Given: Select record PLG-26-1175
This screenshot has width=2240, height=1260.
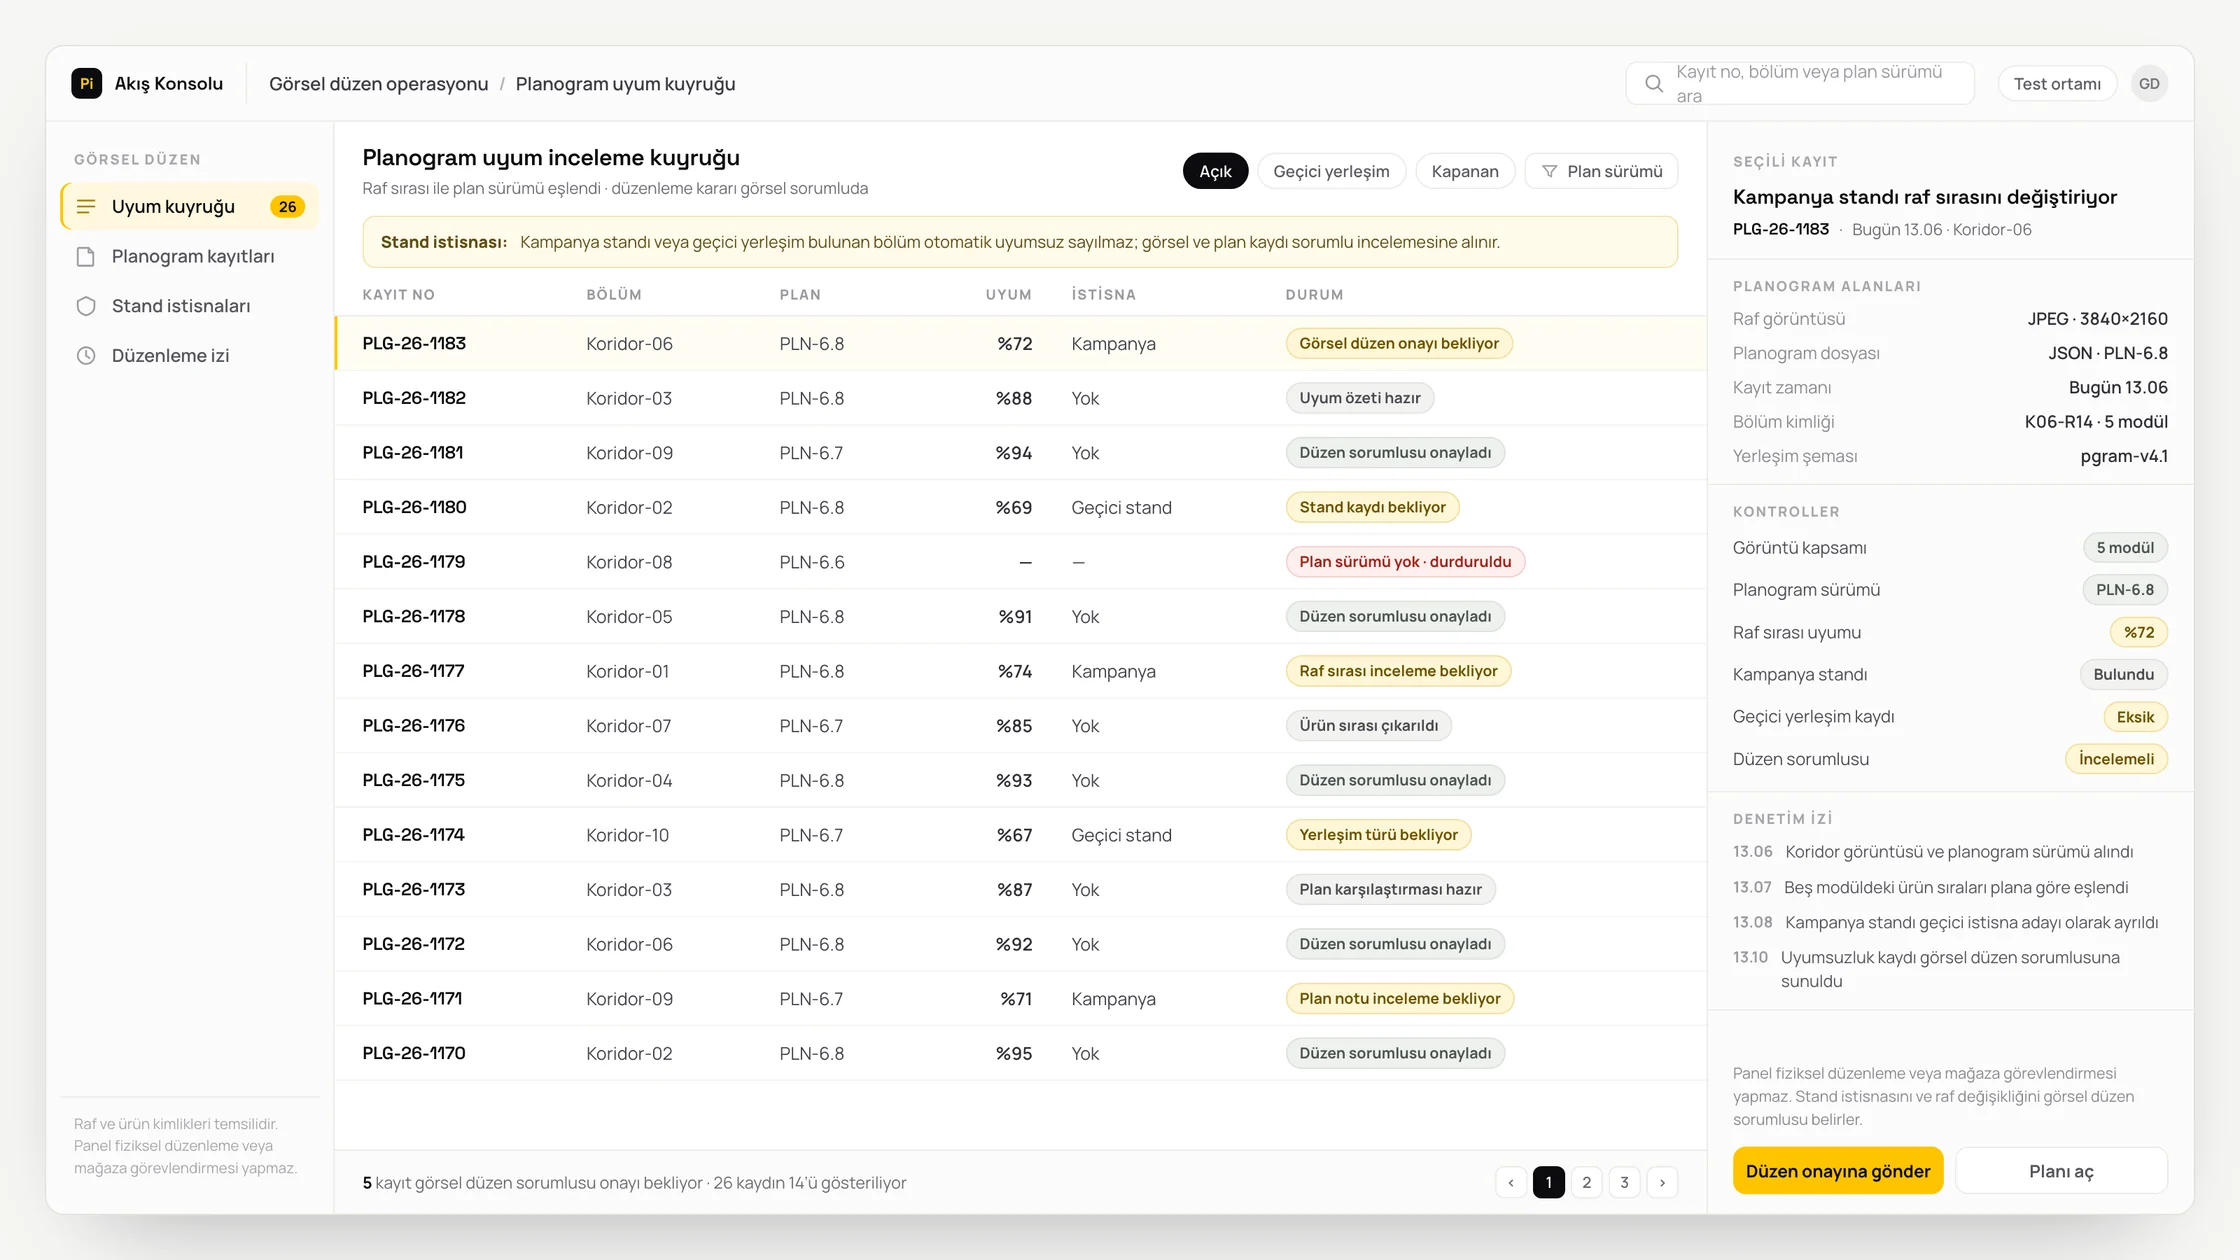Looking at the screenshot, I should [1020, 781].
